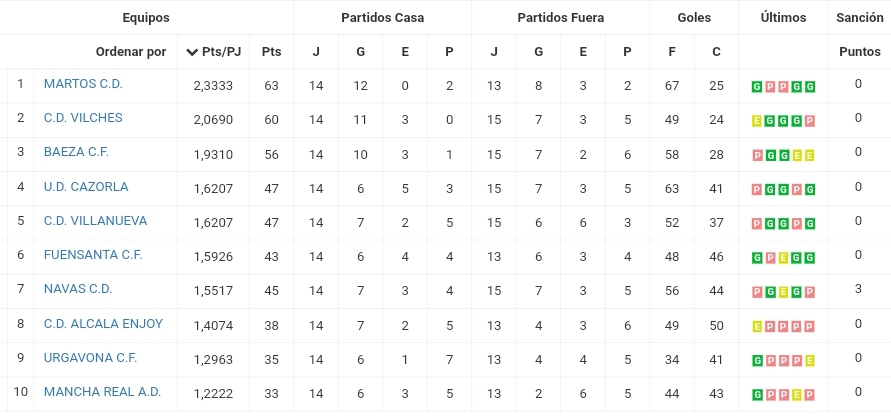Open MARTOS C.D. team page
891x416 pixels.
click(83, 84)
